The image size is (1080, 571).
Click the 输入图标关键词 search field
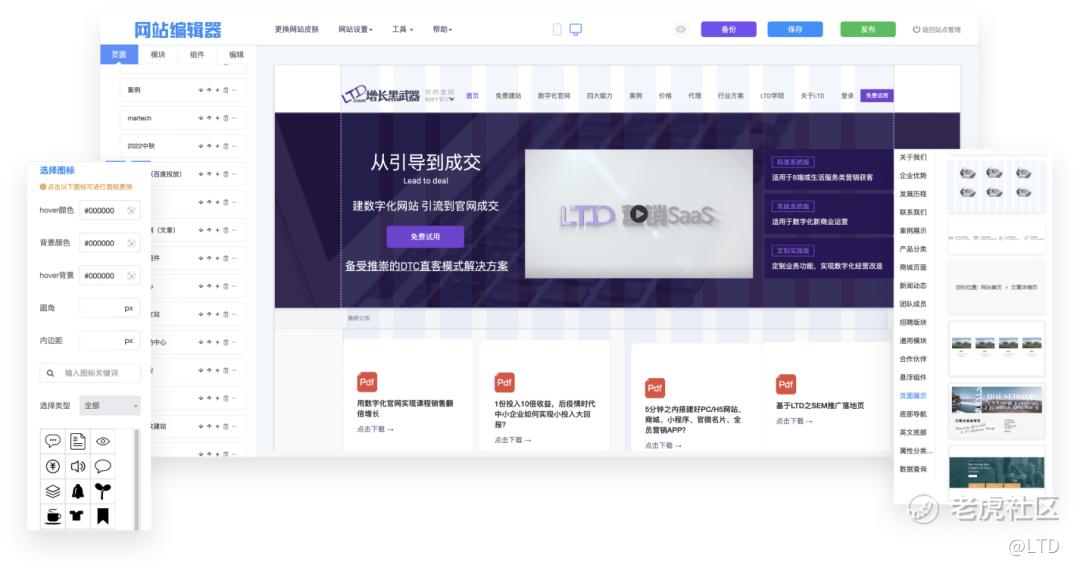(x=90, y=373)
